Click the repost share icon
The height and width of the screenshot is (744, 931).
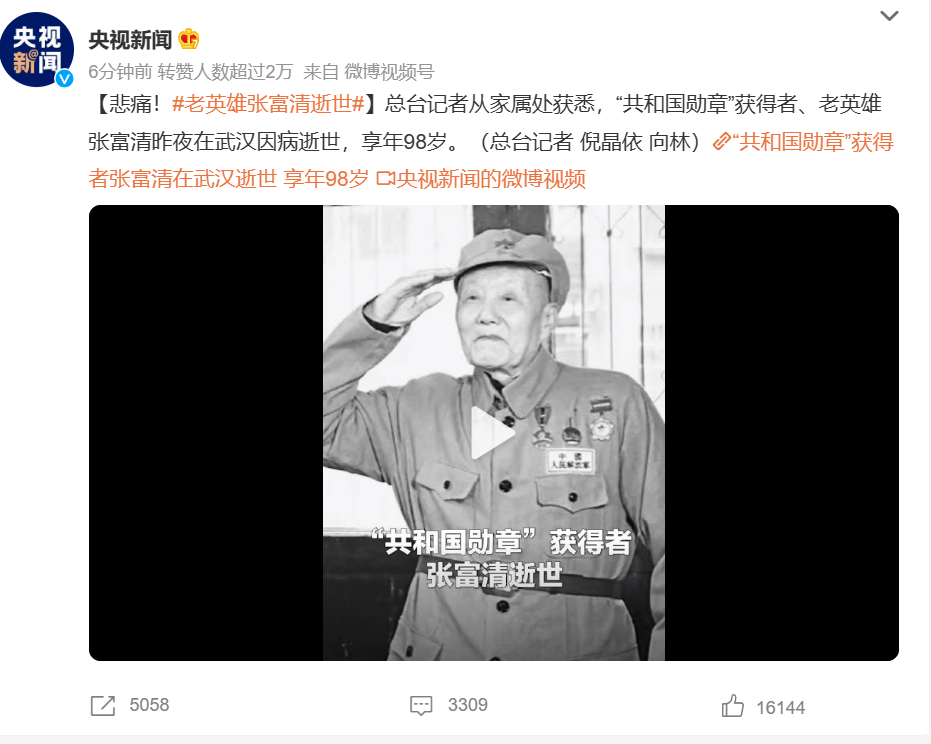[103, 705]
